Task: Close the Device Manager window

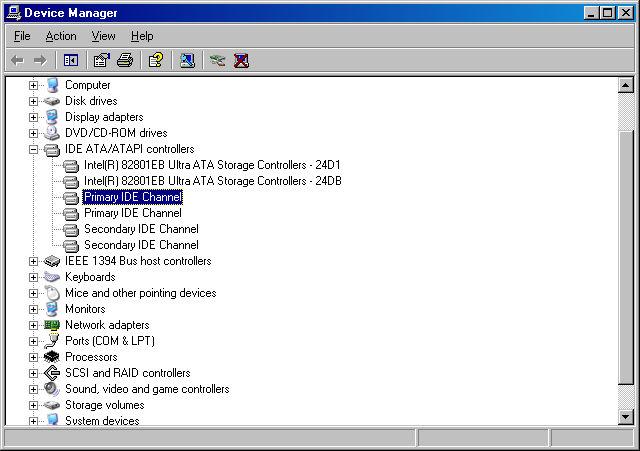Action: click(625, 13)
